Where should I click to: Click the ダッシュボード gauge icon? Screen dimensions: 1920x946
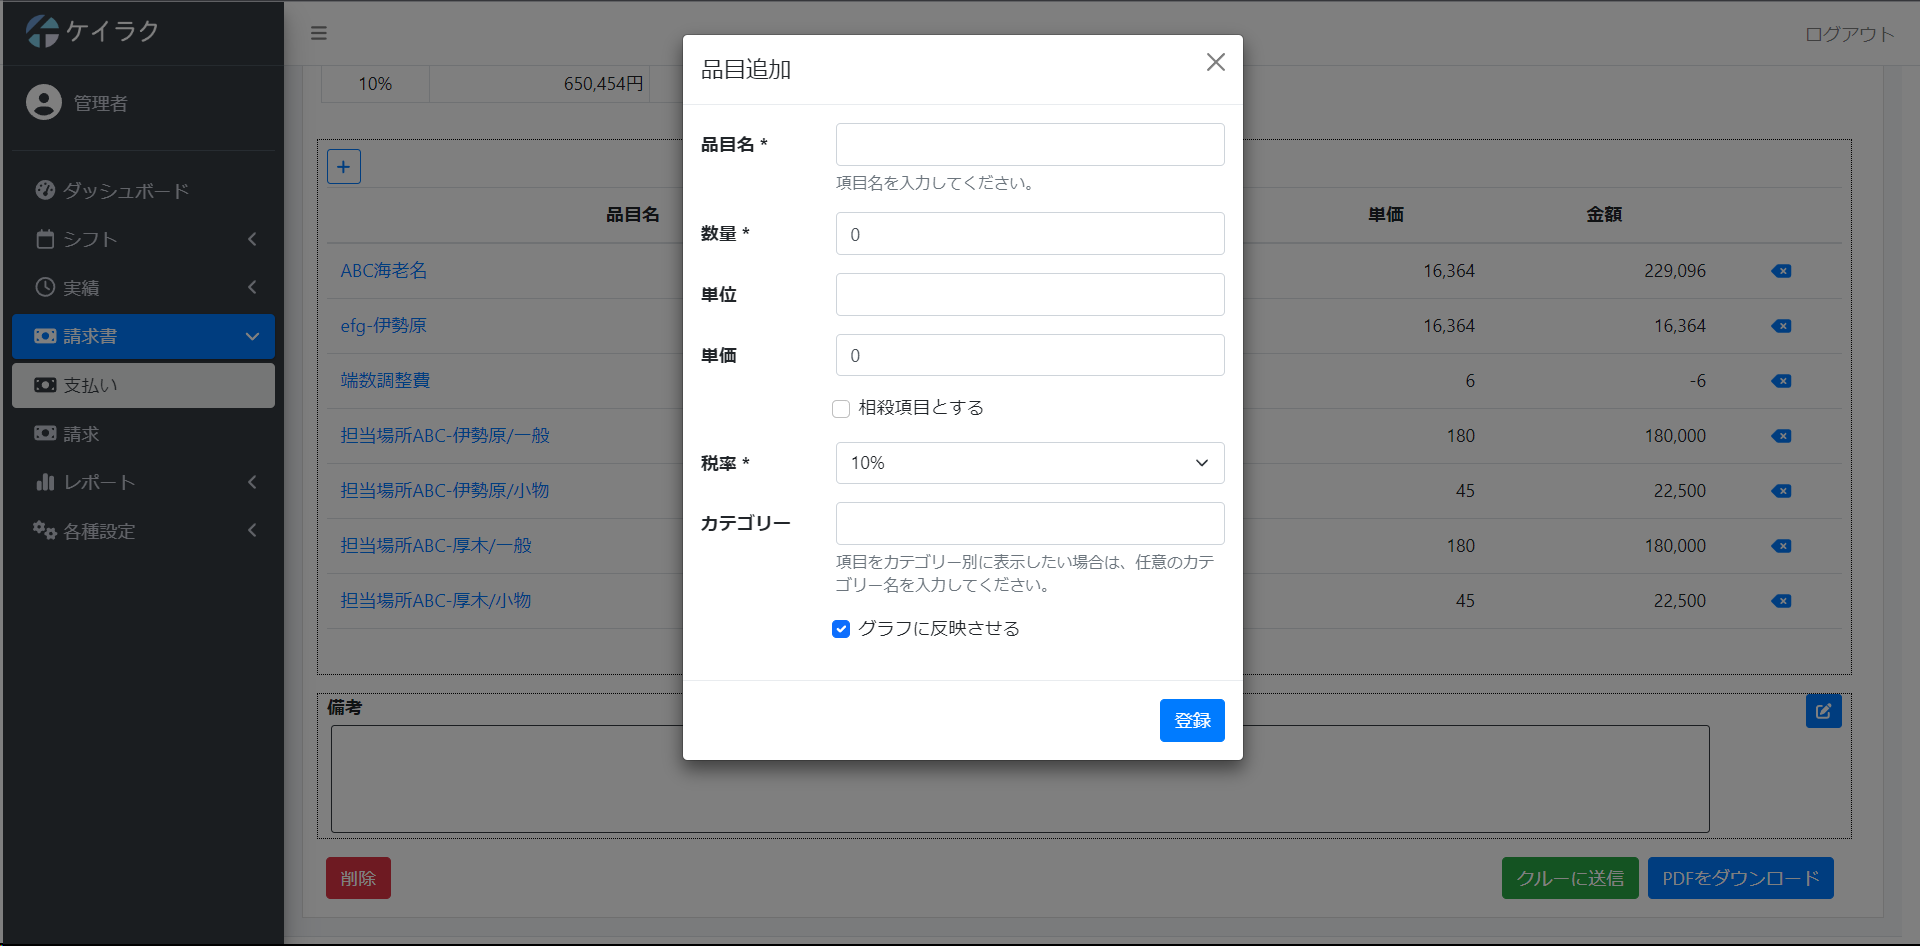click(45, 190)
